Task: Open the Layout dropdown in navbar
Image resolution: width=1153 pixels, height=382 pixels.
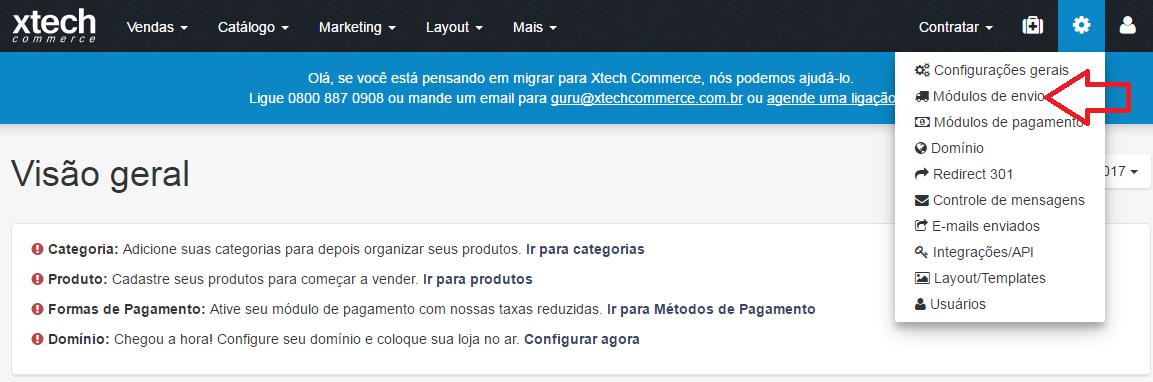Action: coord(454,27)
